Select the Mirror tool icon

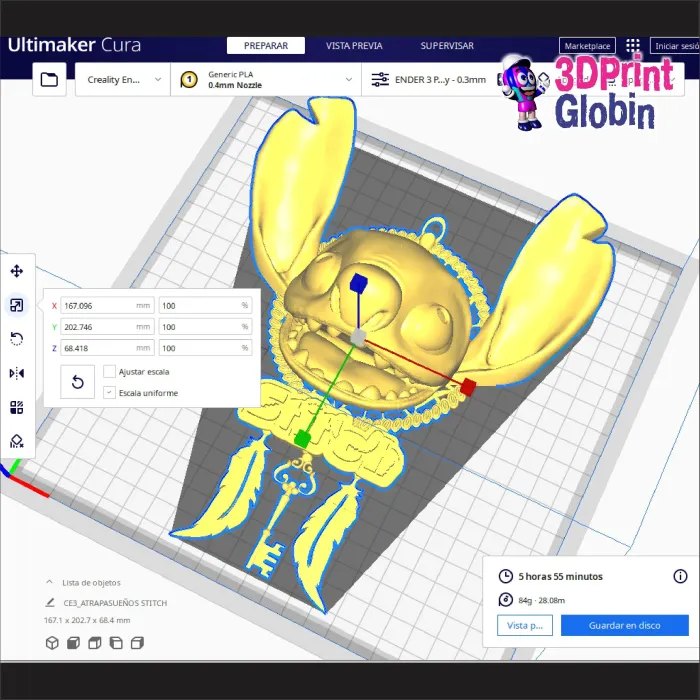(17, 373)
